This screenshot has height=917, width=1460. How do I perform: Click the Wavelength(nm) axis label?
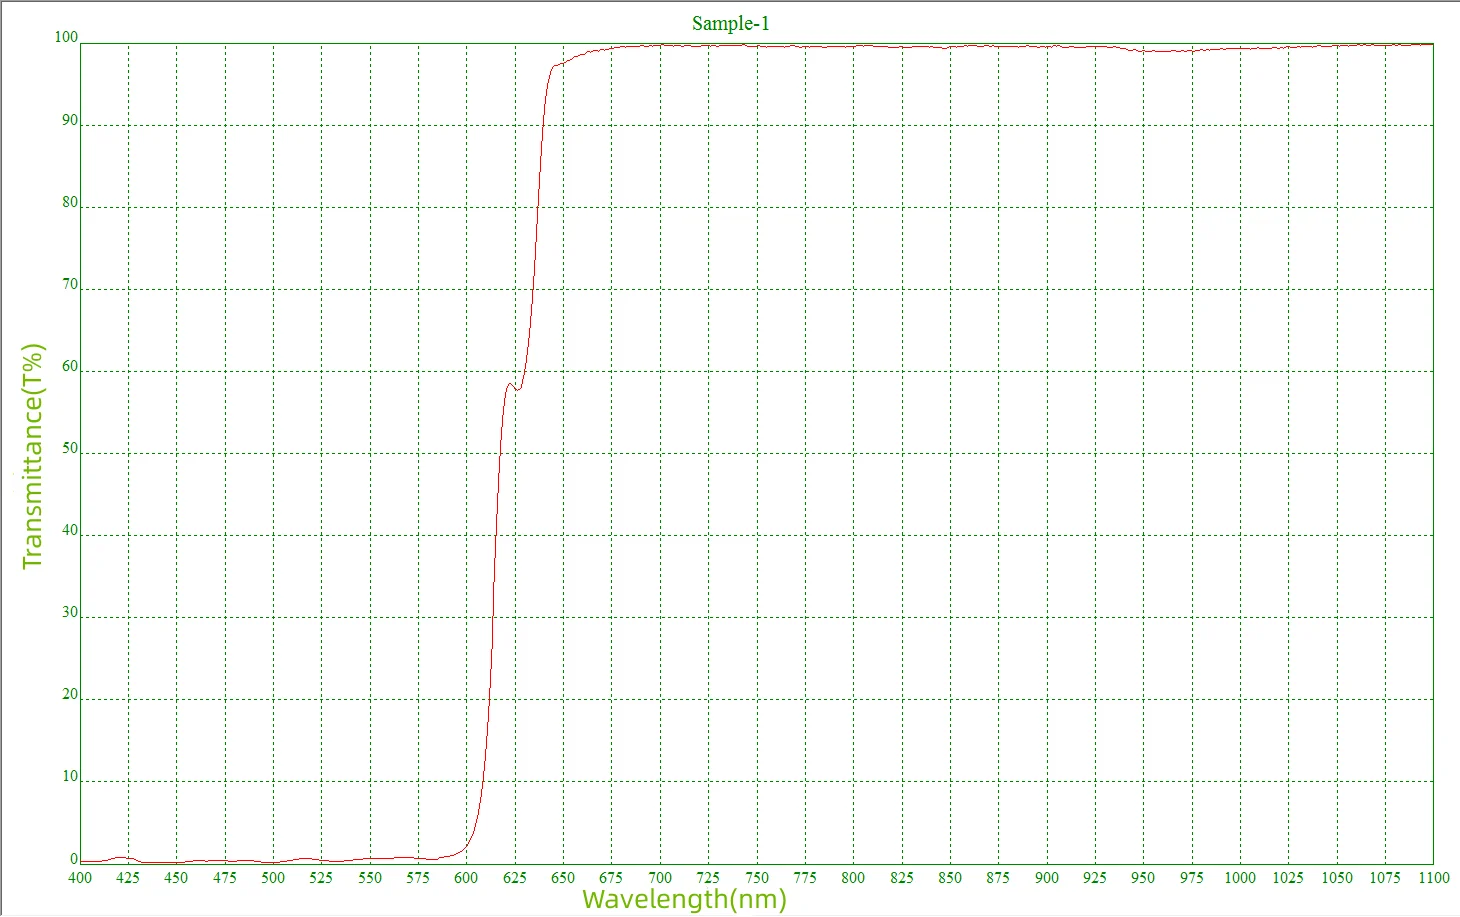[684, 899]
